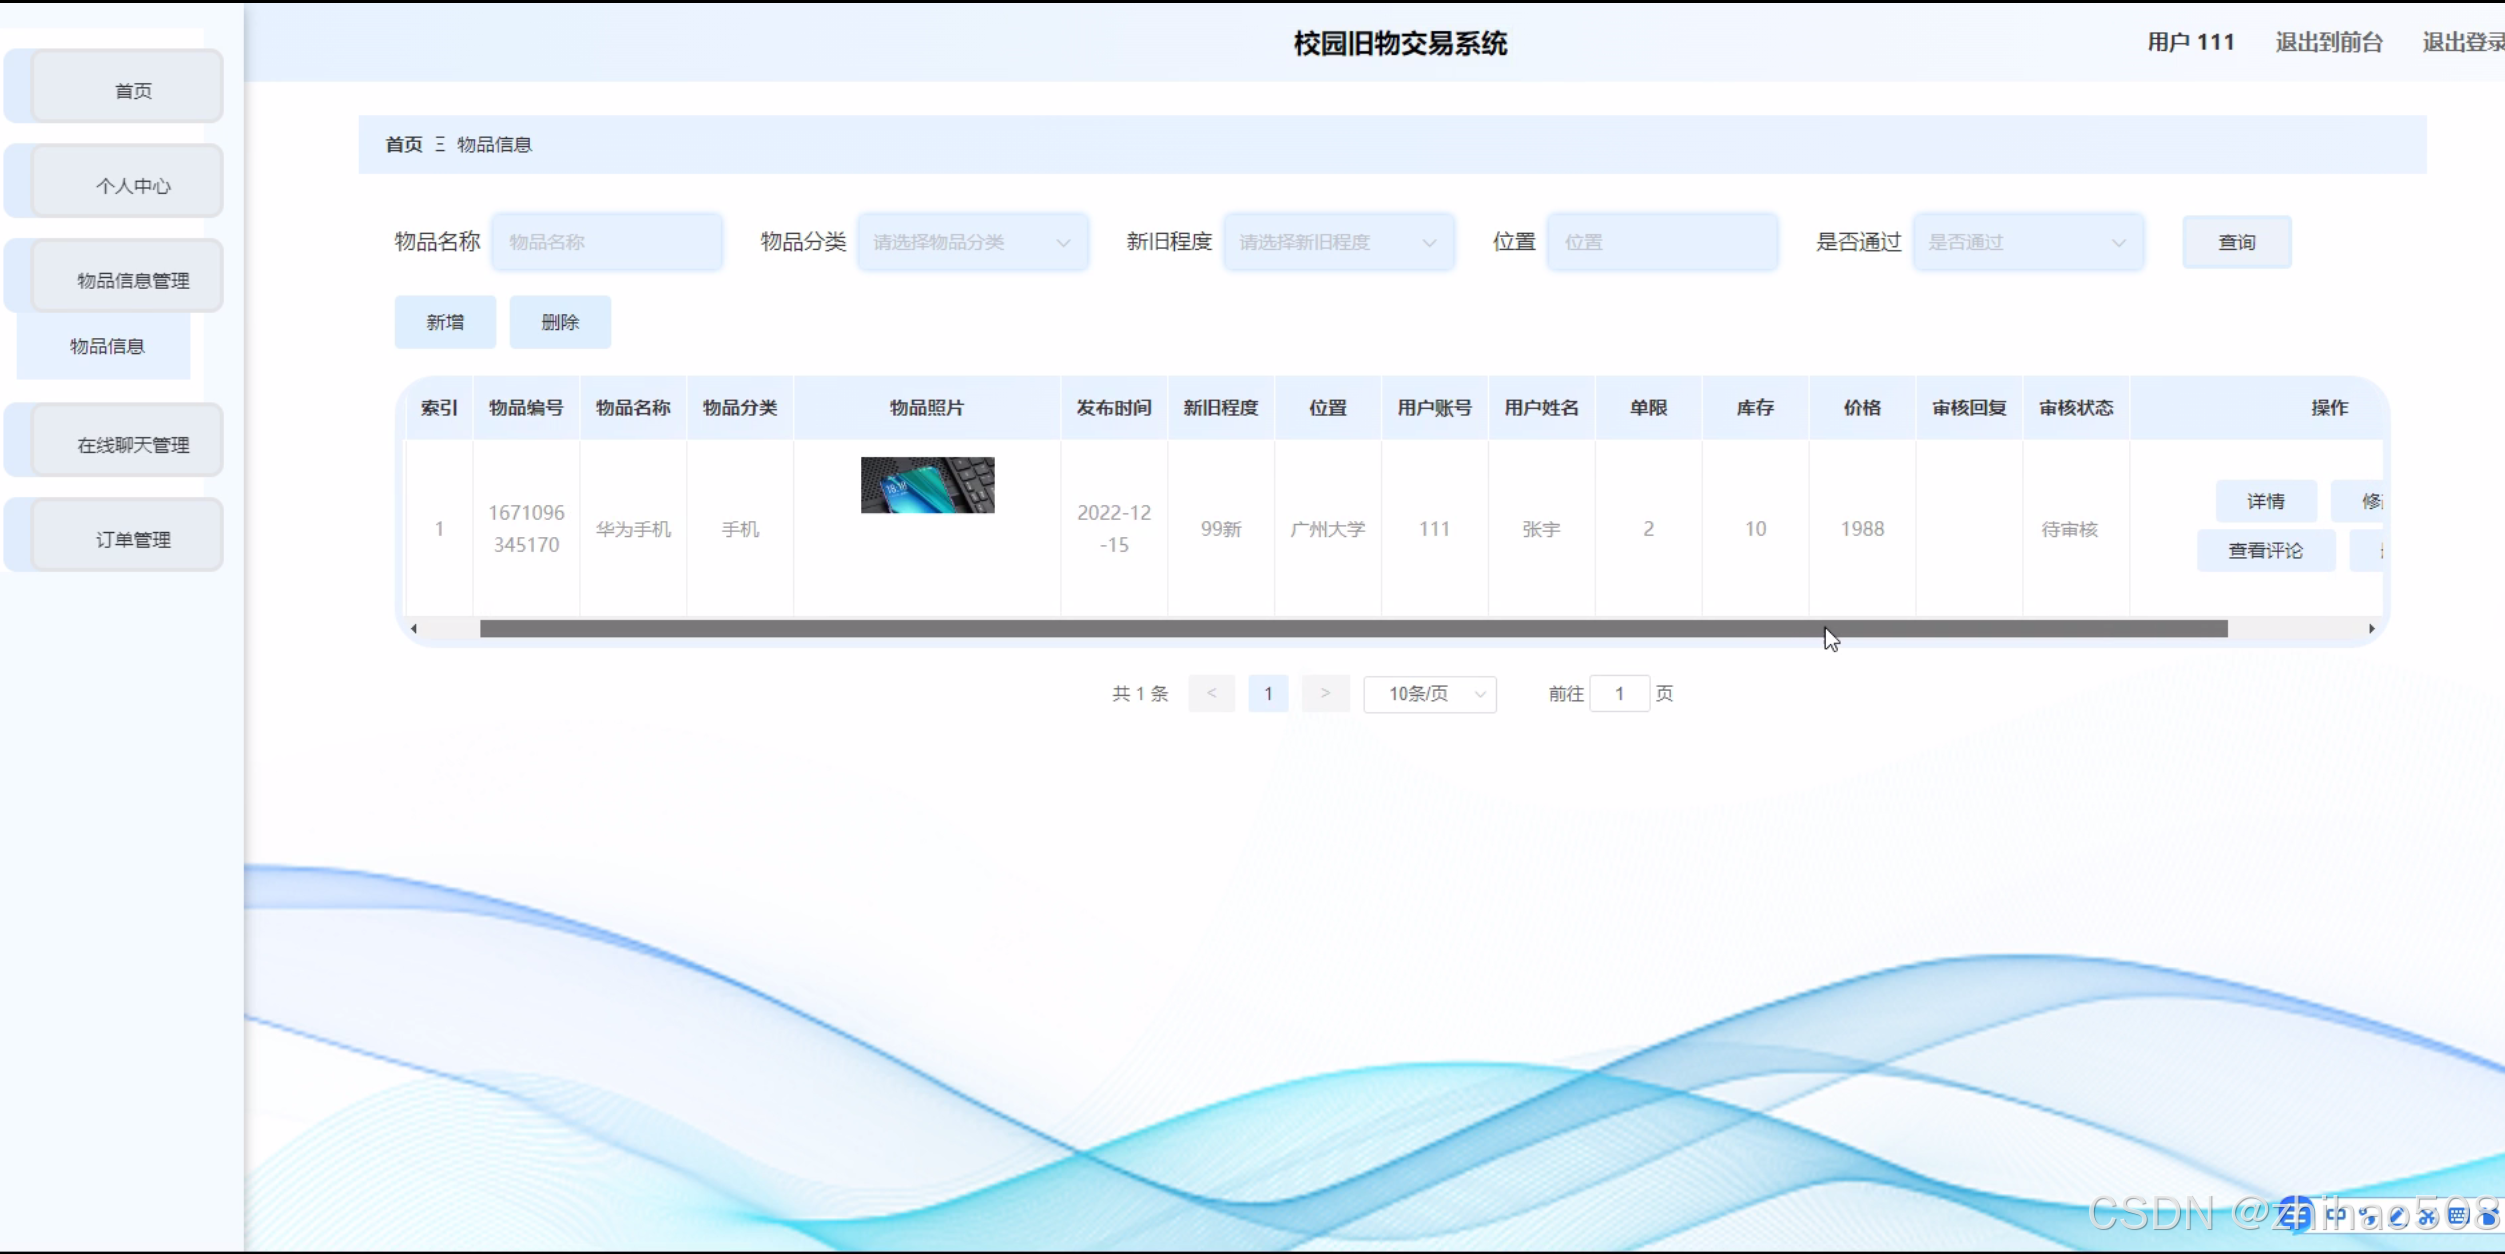The image size is (2505, 1254).
Task: Click the 查询 search button
Action: tap(2236, 242)
